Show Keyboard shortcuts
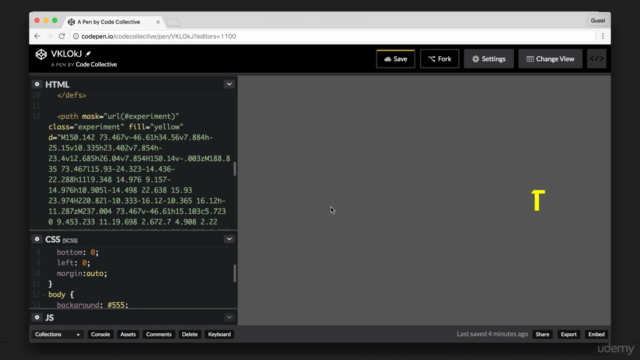This screenshot has width=640, height=360. pyautogui.click(x=219, y=334)
